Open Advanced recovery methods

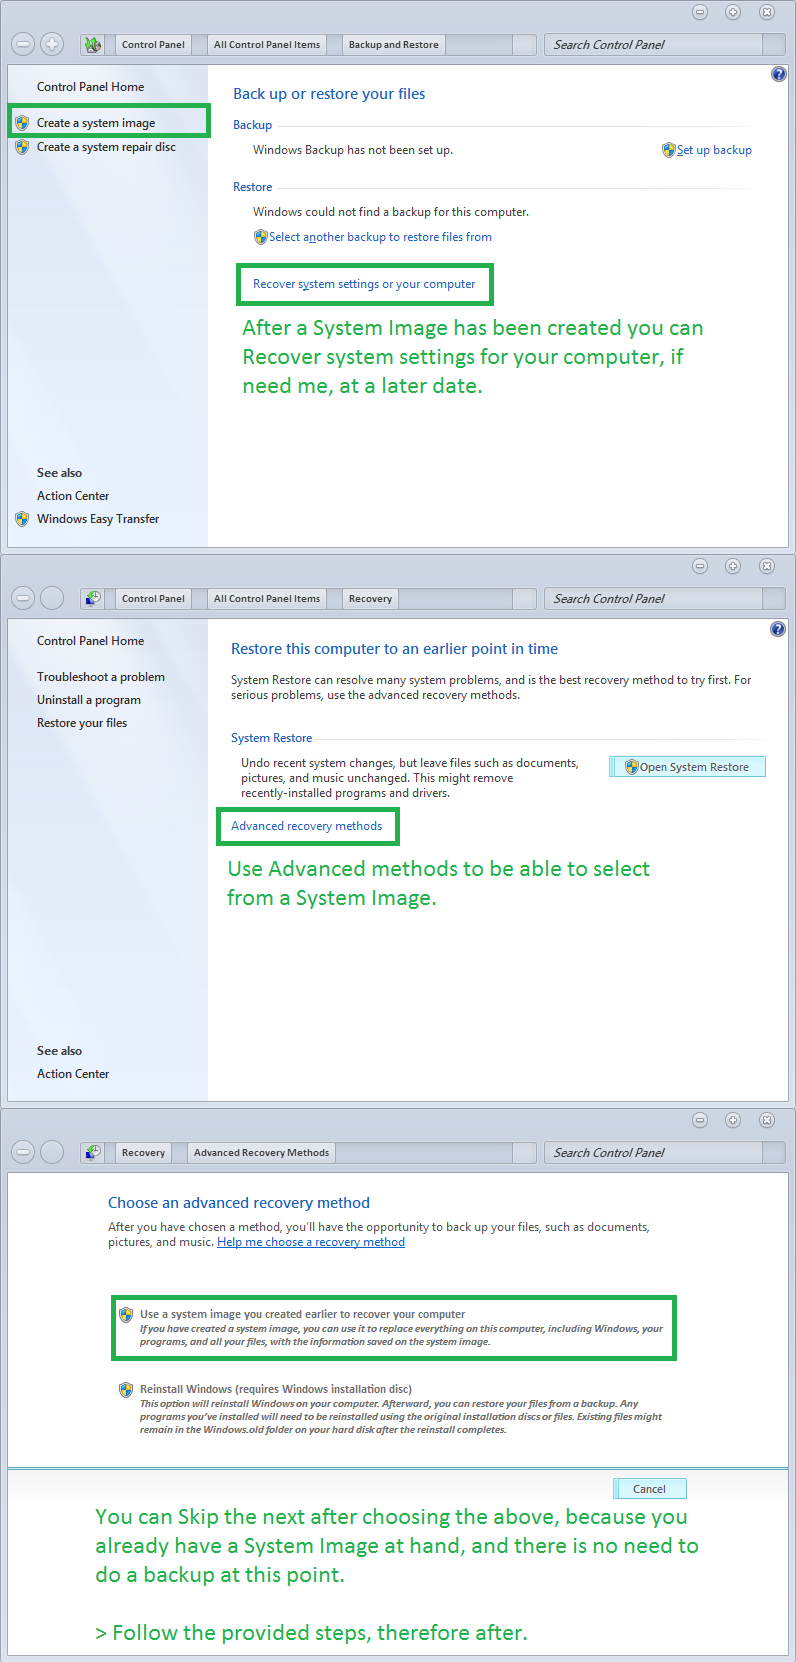coord(306,826)
